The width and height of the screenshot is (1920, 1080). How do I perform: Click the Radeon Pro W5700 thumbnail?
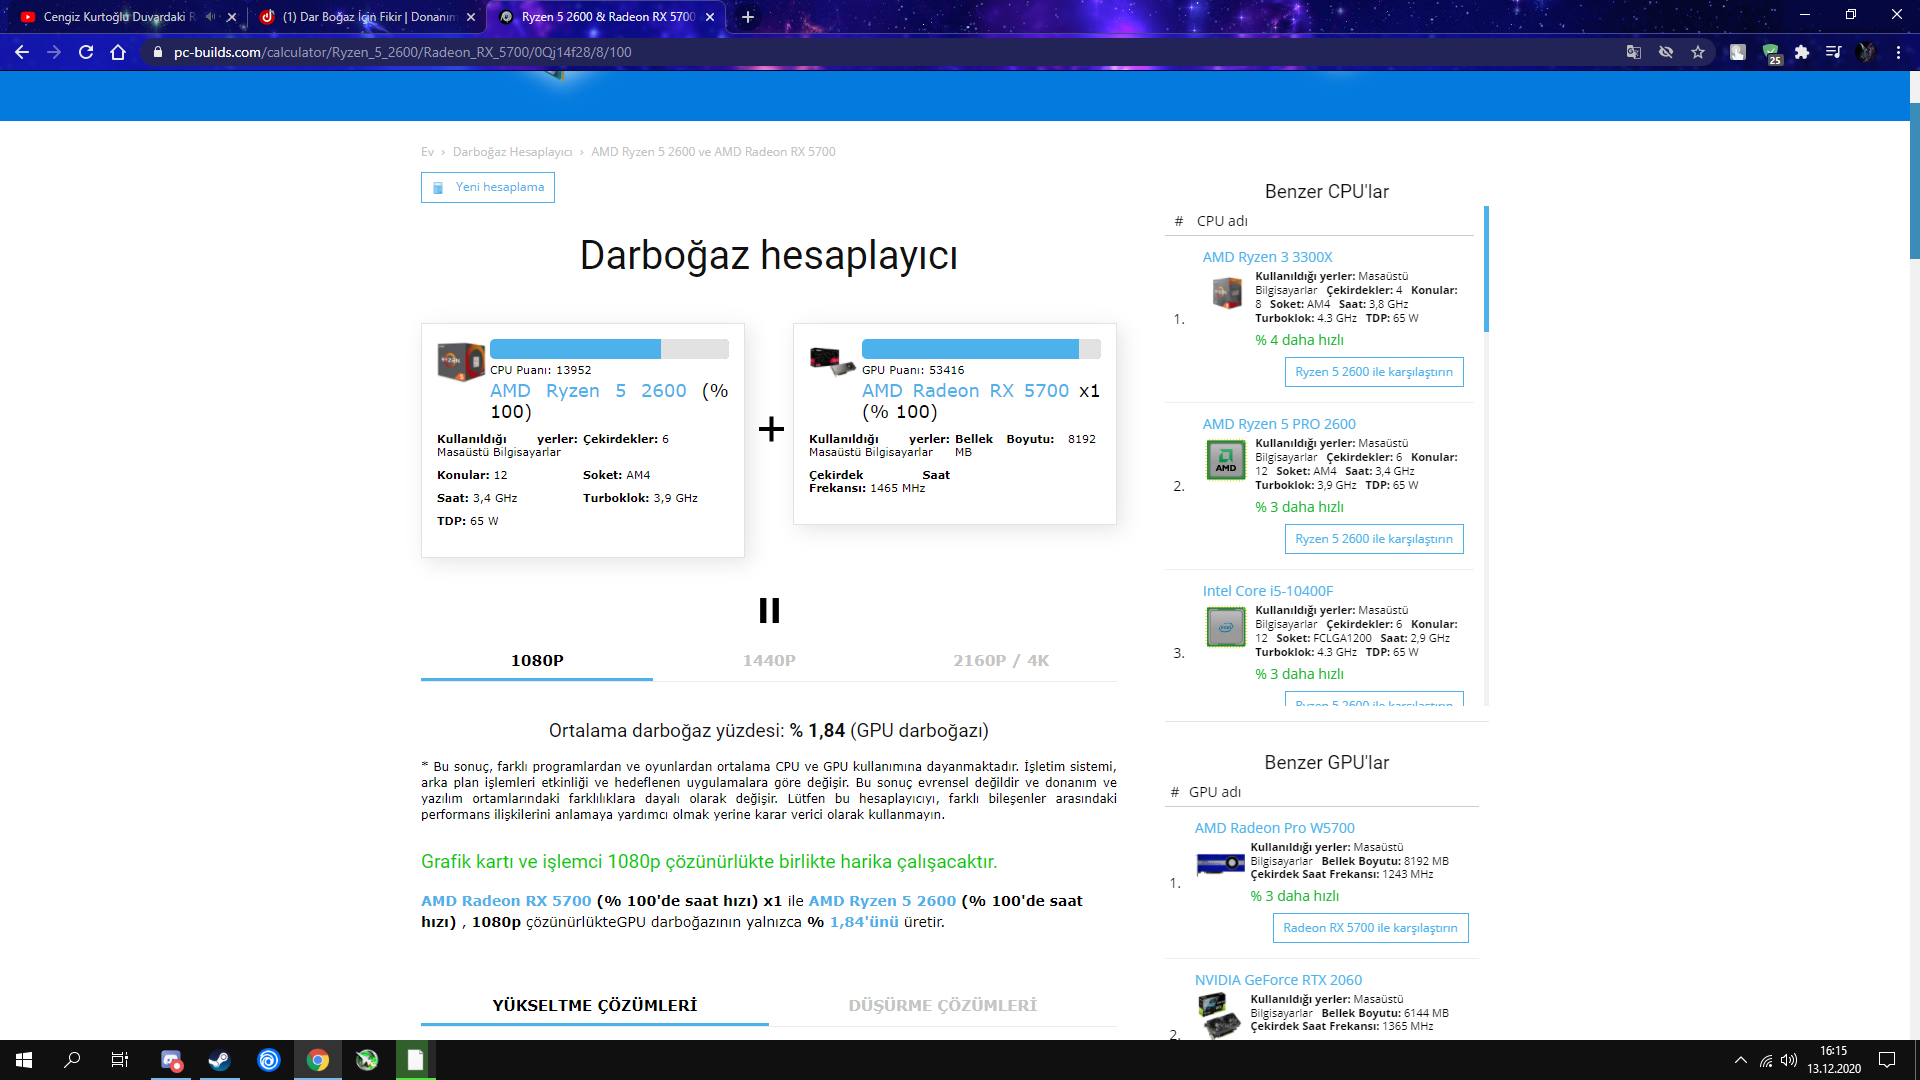[1221, 863]
